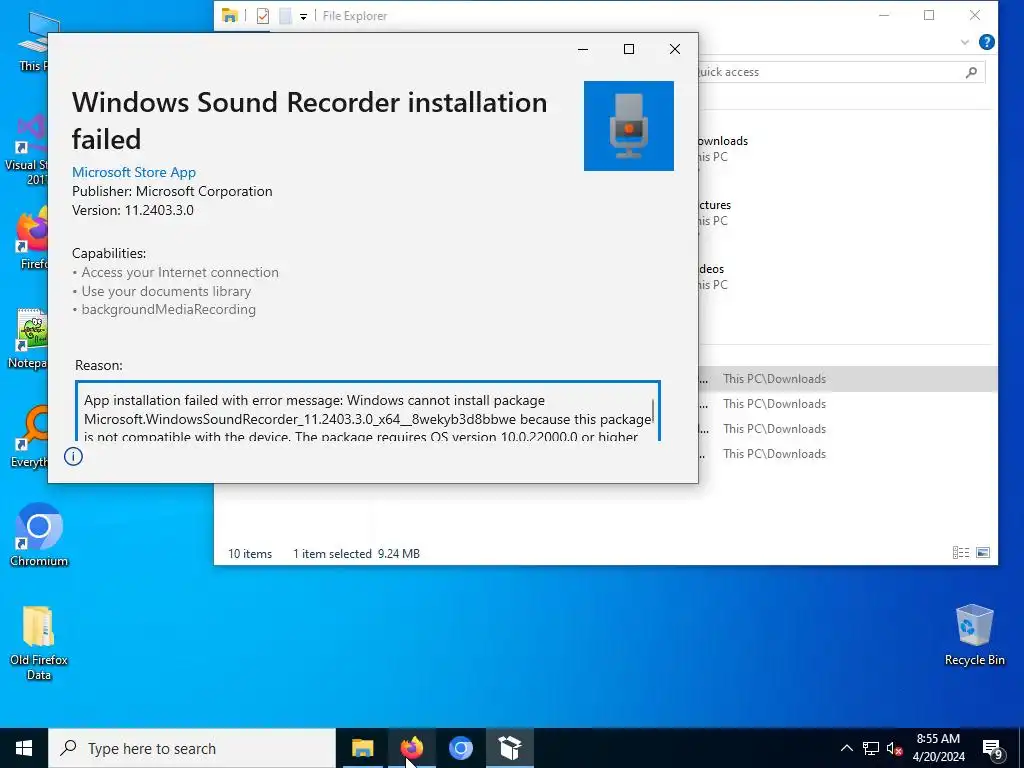Open File Explorer Help question mark icon
This screenshot has width=1024, height=768.
[x=987, y=42]
